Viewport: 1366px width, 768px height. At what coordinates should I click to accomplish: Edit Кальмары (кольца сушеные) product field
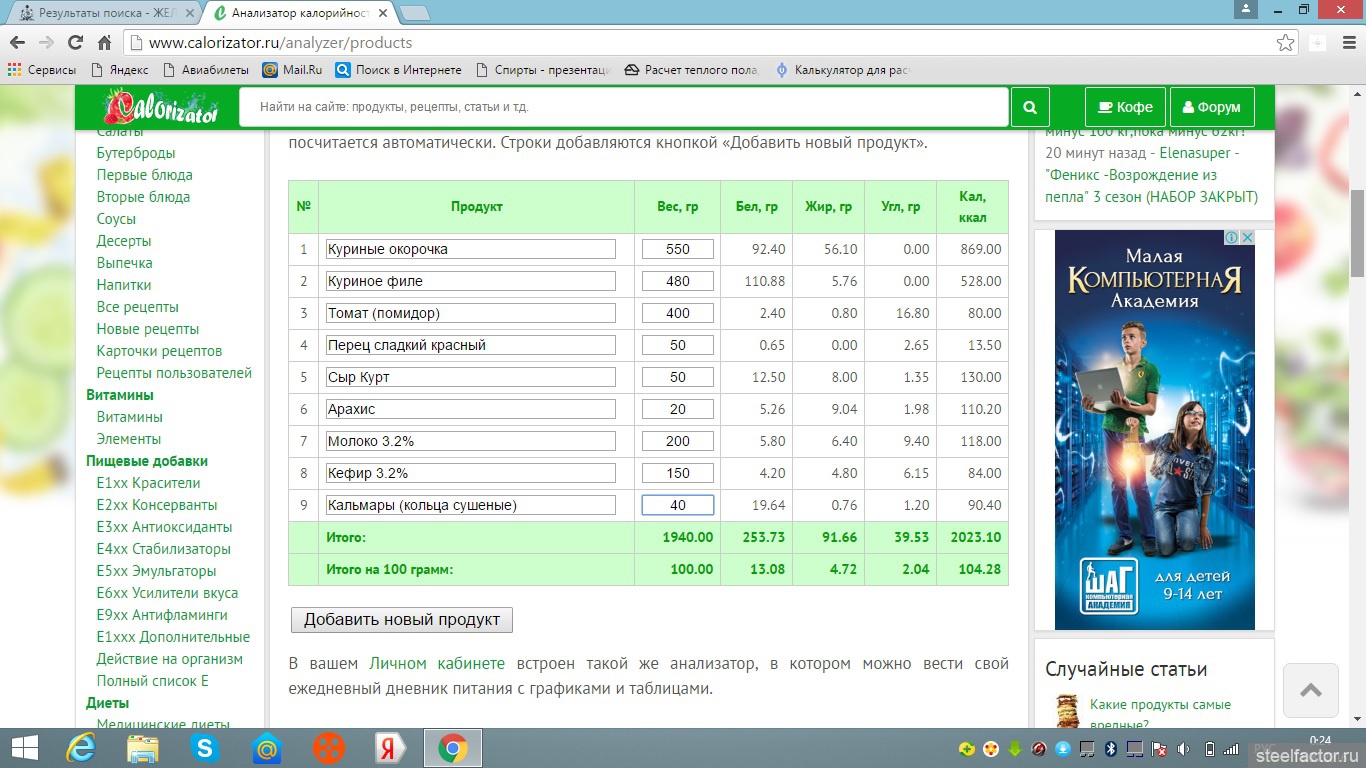[470, 505]
